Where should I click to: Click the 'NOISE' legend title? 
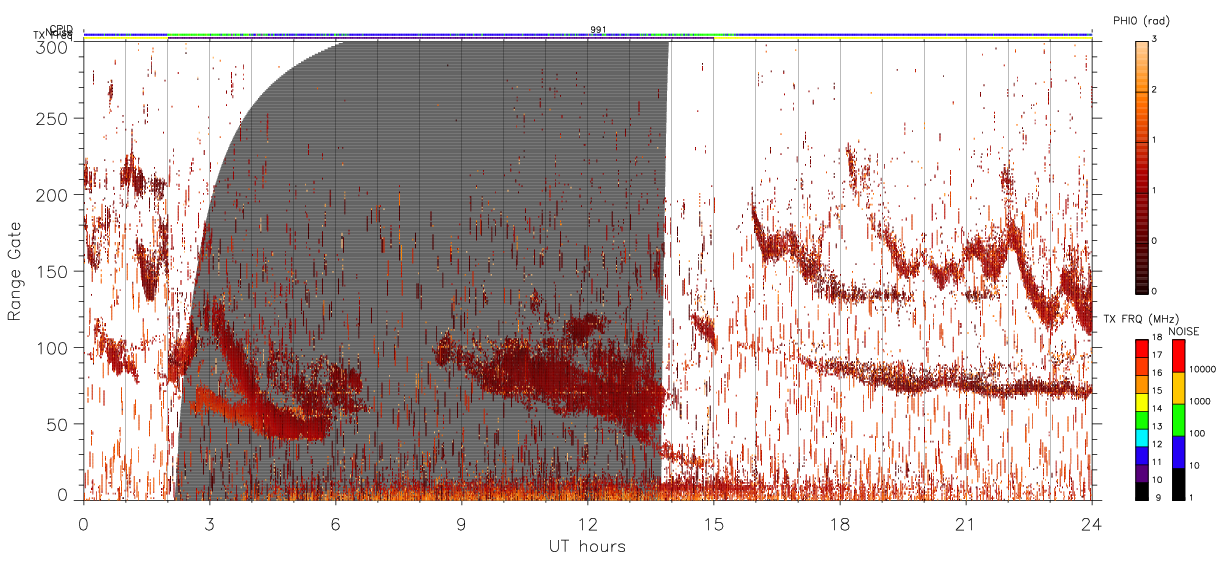1183,330
